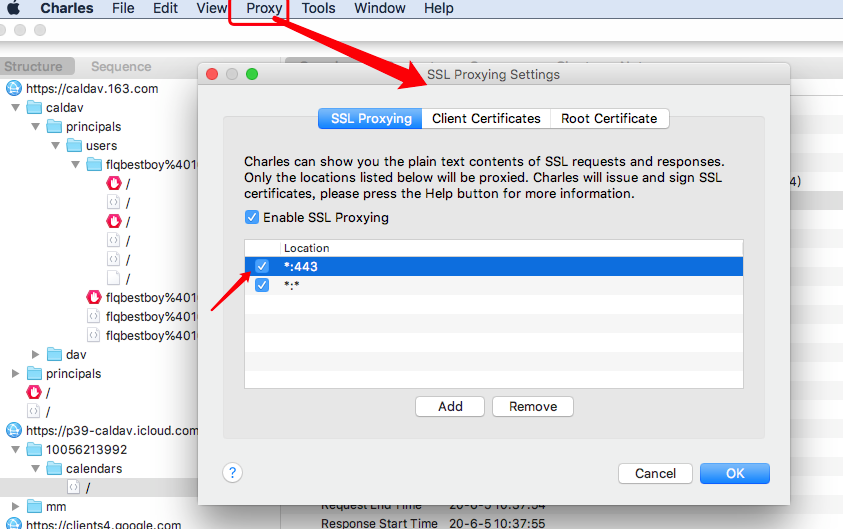Switch to Root Certificate tab
Viewport: 843px width, 529px height.
[x=610, y=118]
